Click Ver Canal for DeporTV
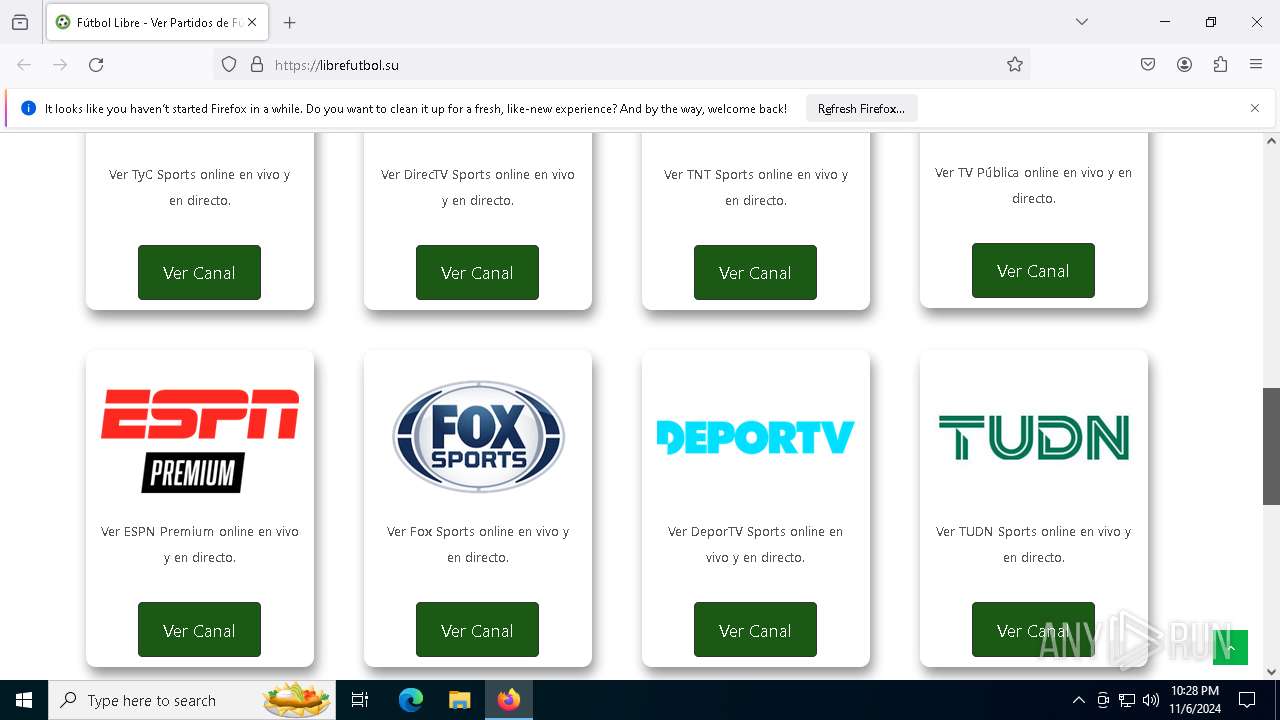1280x720 pixels. coord(755,630)
